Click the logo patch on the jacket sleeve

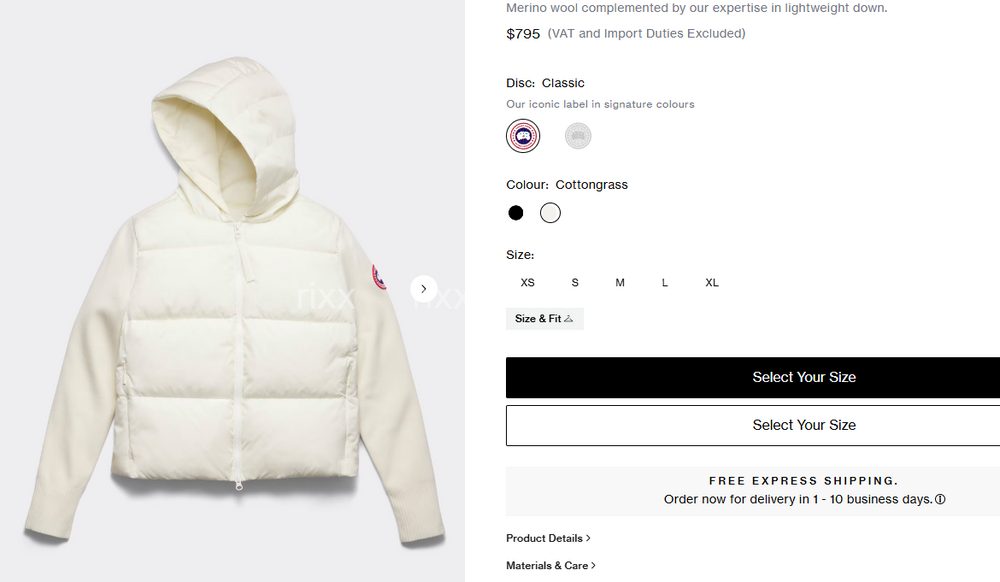click(379, 278)
